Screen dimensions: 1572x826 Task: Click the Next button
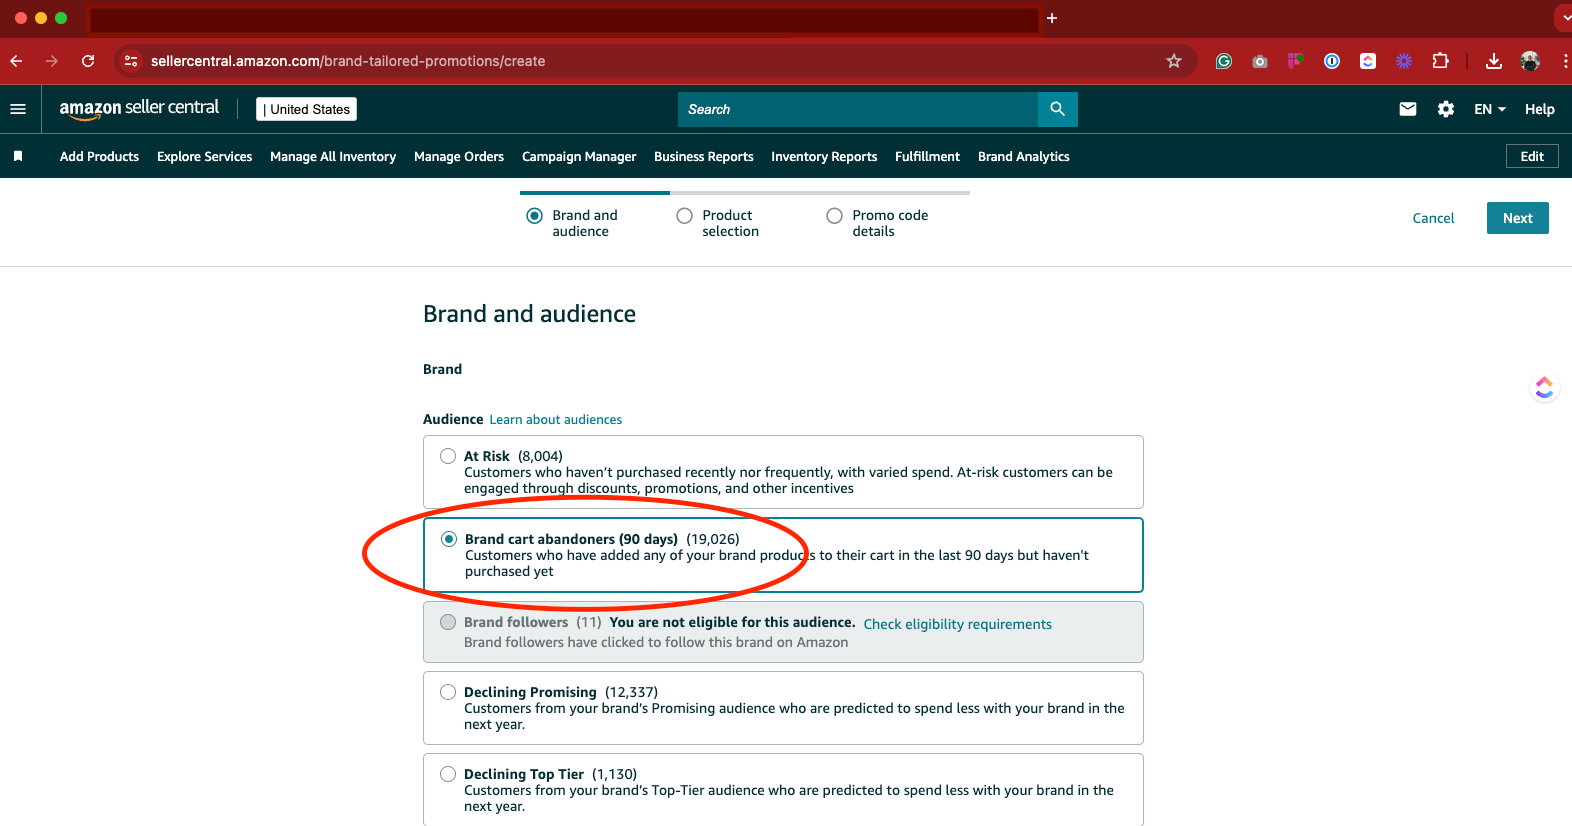pos(1517,218)
